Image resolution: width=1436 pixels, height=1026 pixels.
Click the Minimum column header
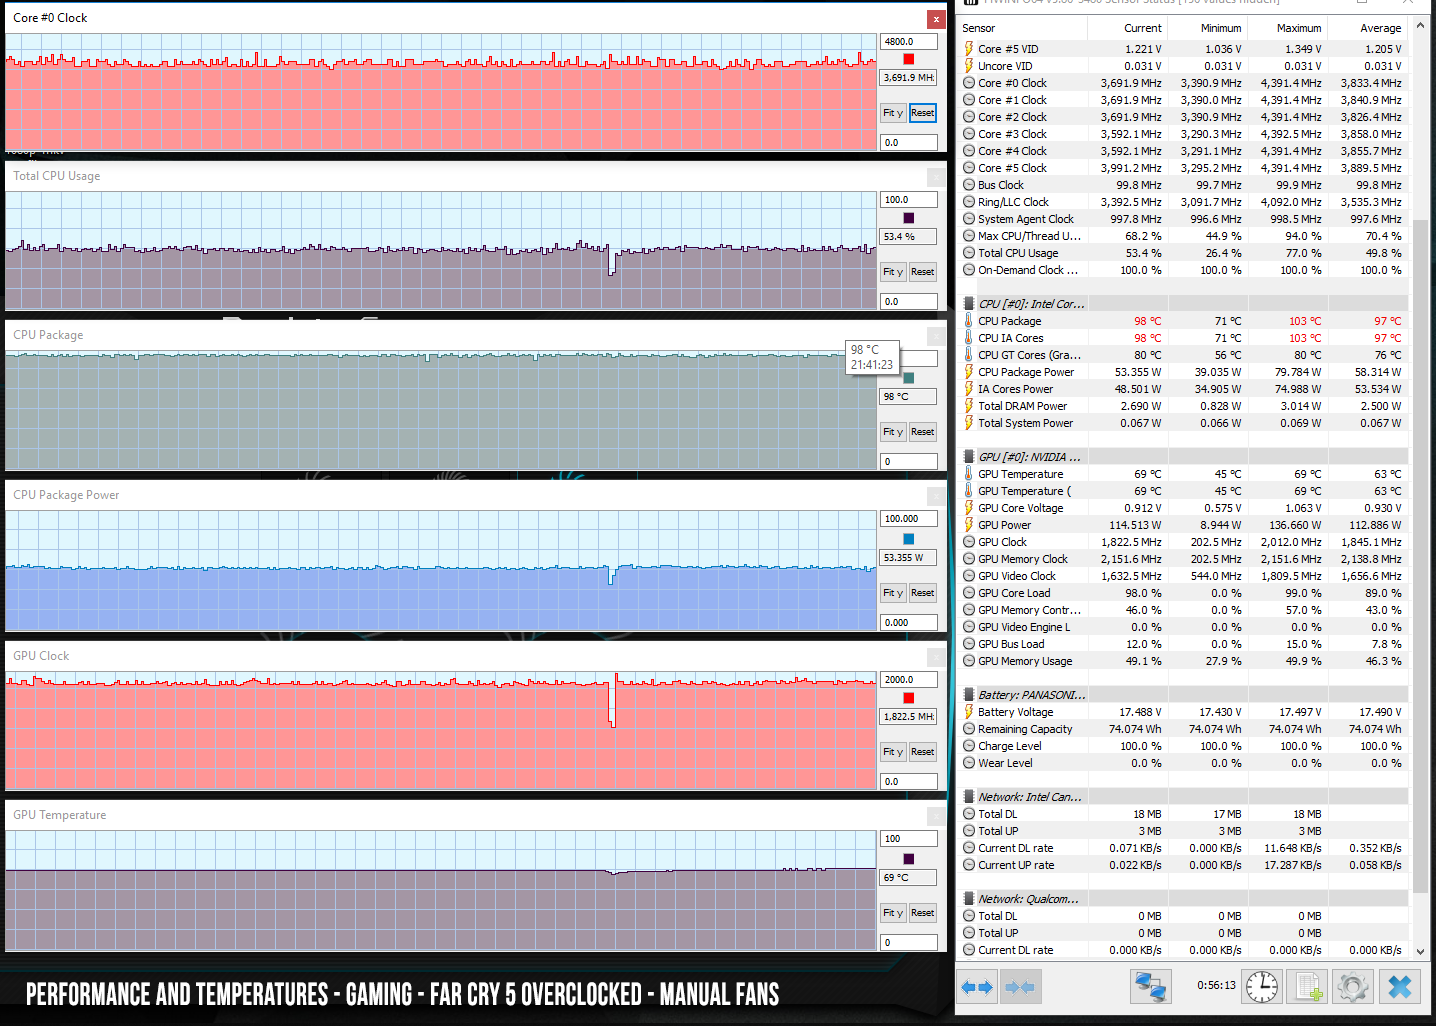point(1208,28)
